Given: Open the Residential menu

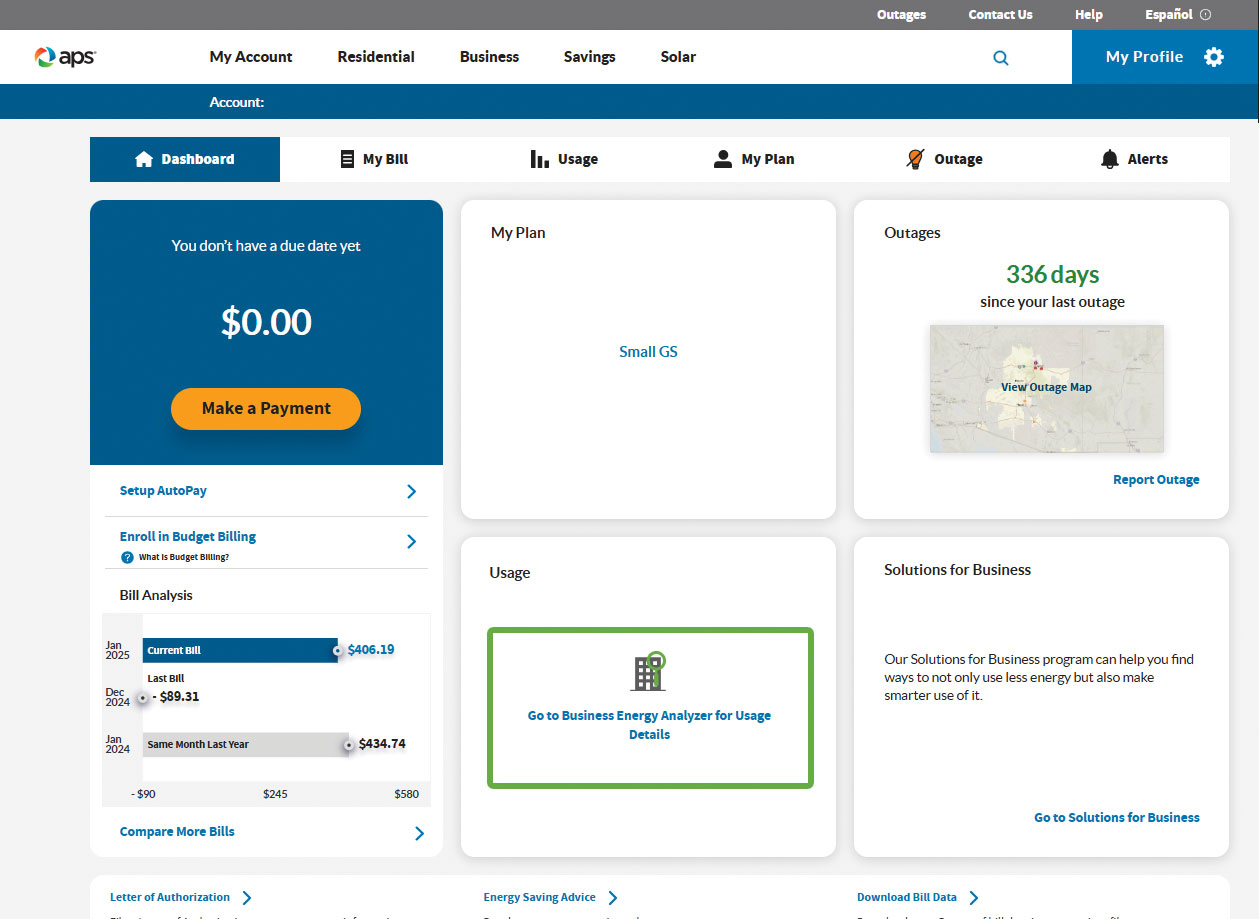Looking at the screenshot, I should tap(376, 57).
